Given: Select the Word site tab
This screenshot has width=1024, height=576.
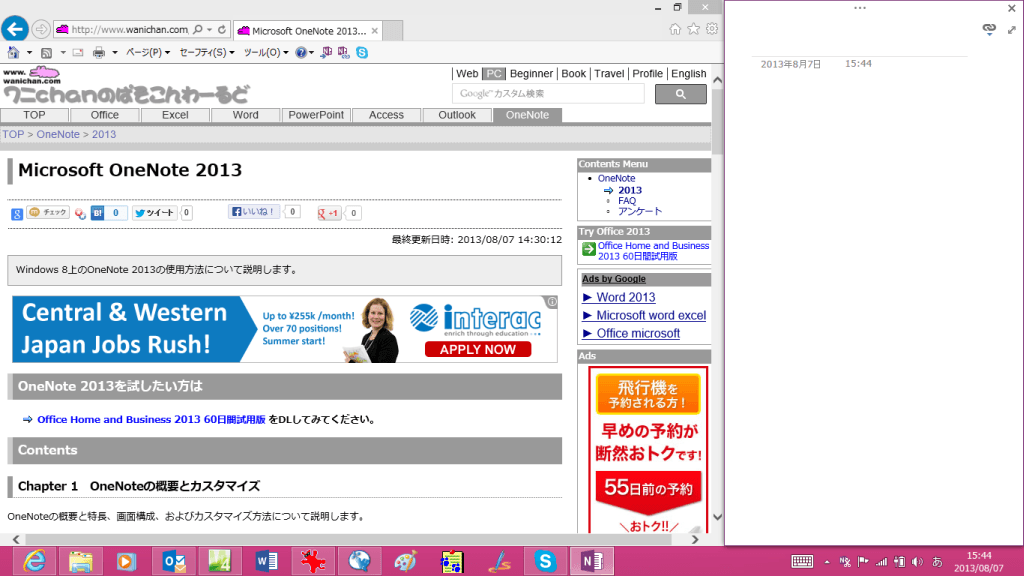Looking at the screenshot, I should [x=246, y=115].
